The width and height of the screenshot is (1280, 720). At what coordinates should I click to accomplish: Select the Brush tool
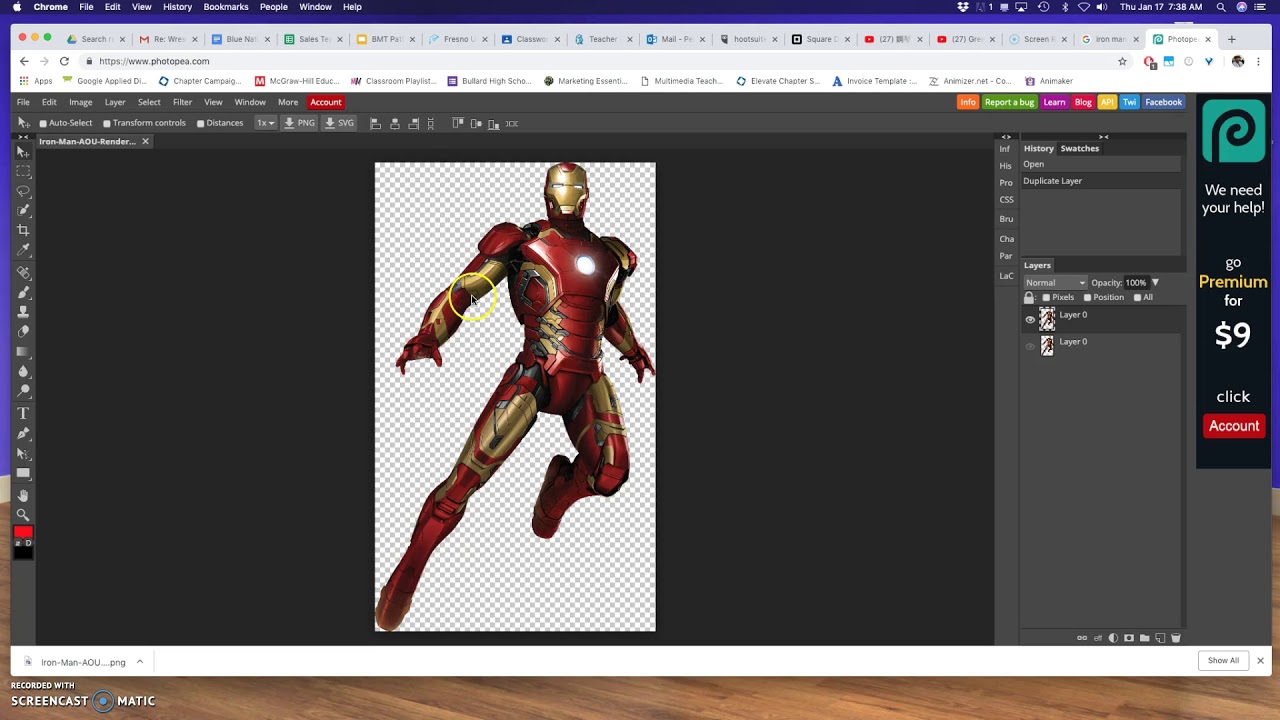[x=23, y=292]
